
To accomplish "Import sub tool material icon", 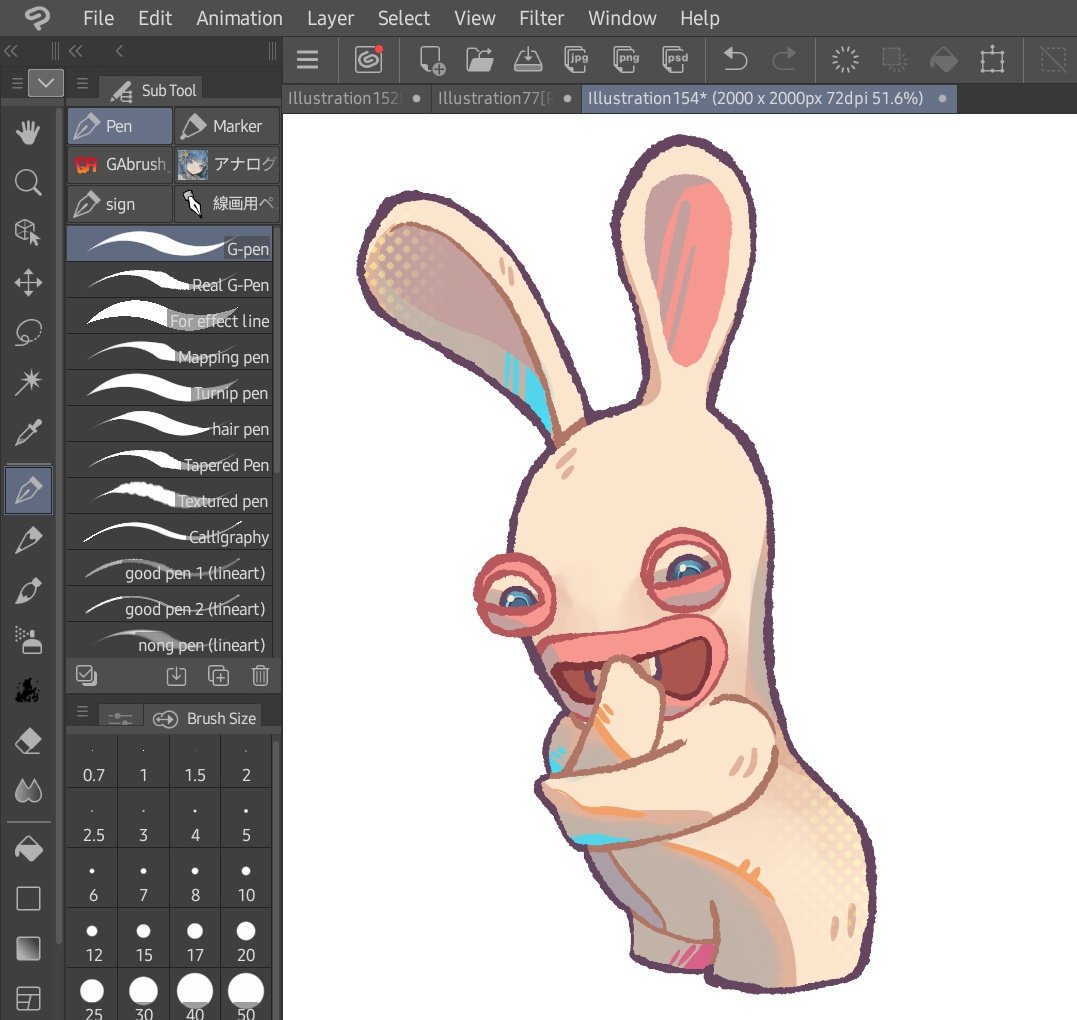I will tap(177, 676).
